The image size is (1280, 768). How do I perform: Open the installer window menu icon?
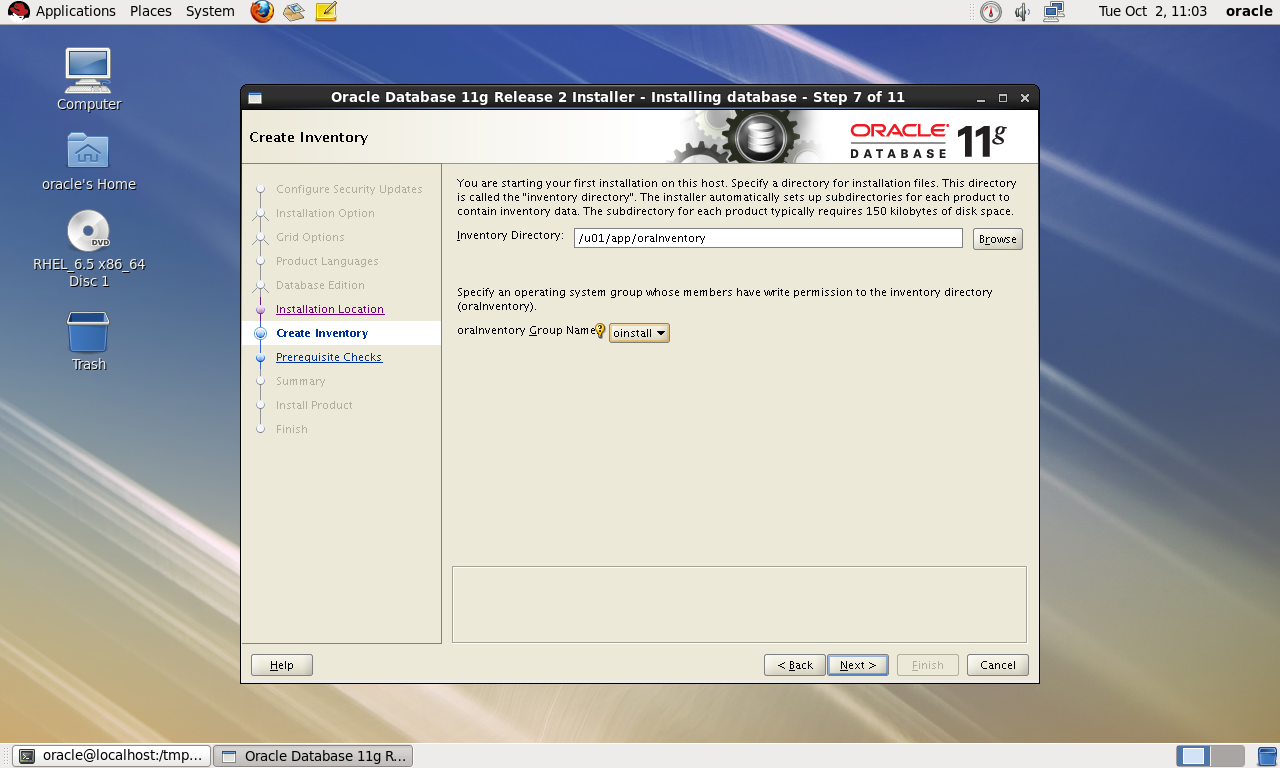click(255, 98)
